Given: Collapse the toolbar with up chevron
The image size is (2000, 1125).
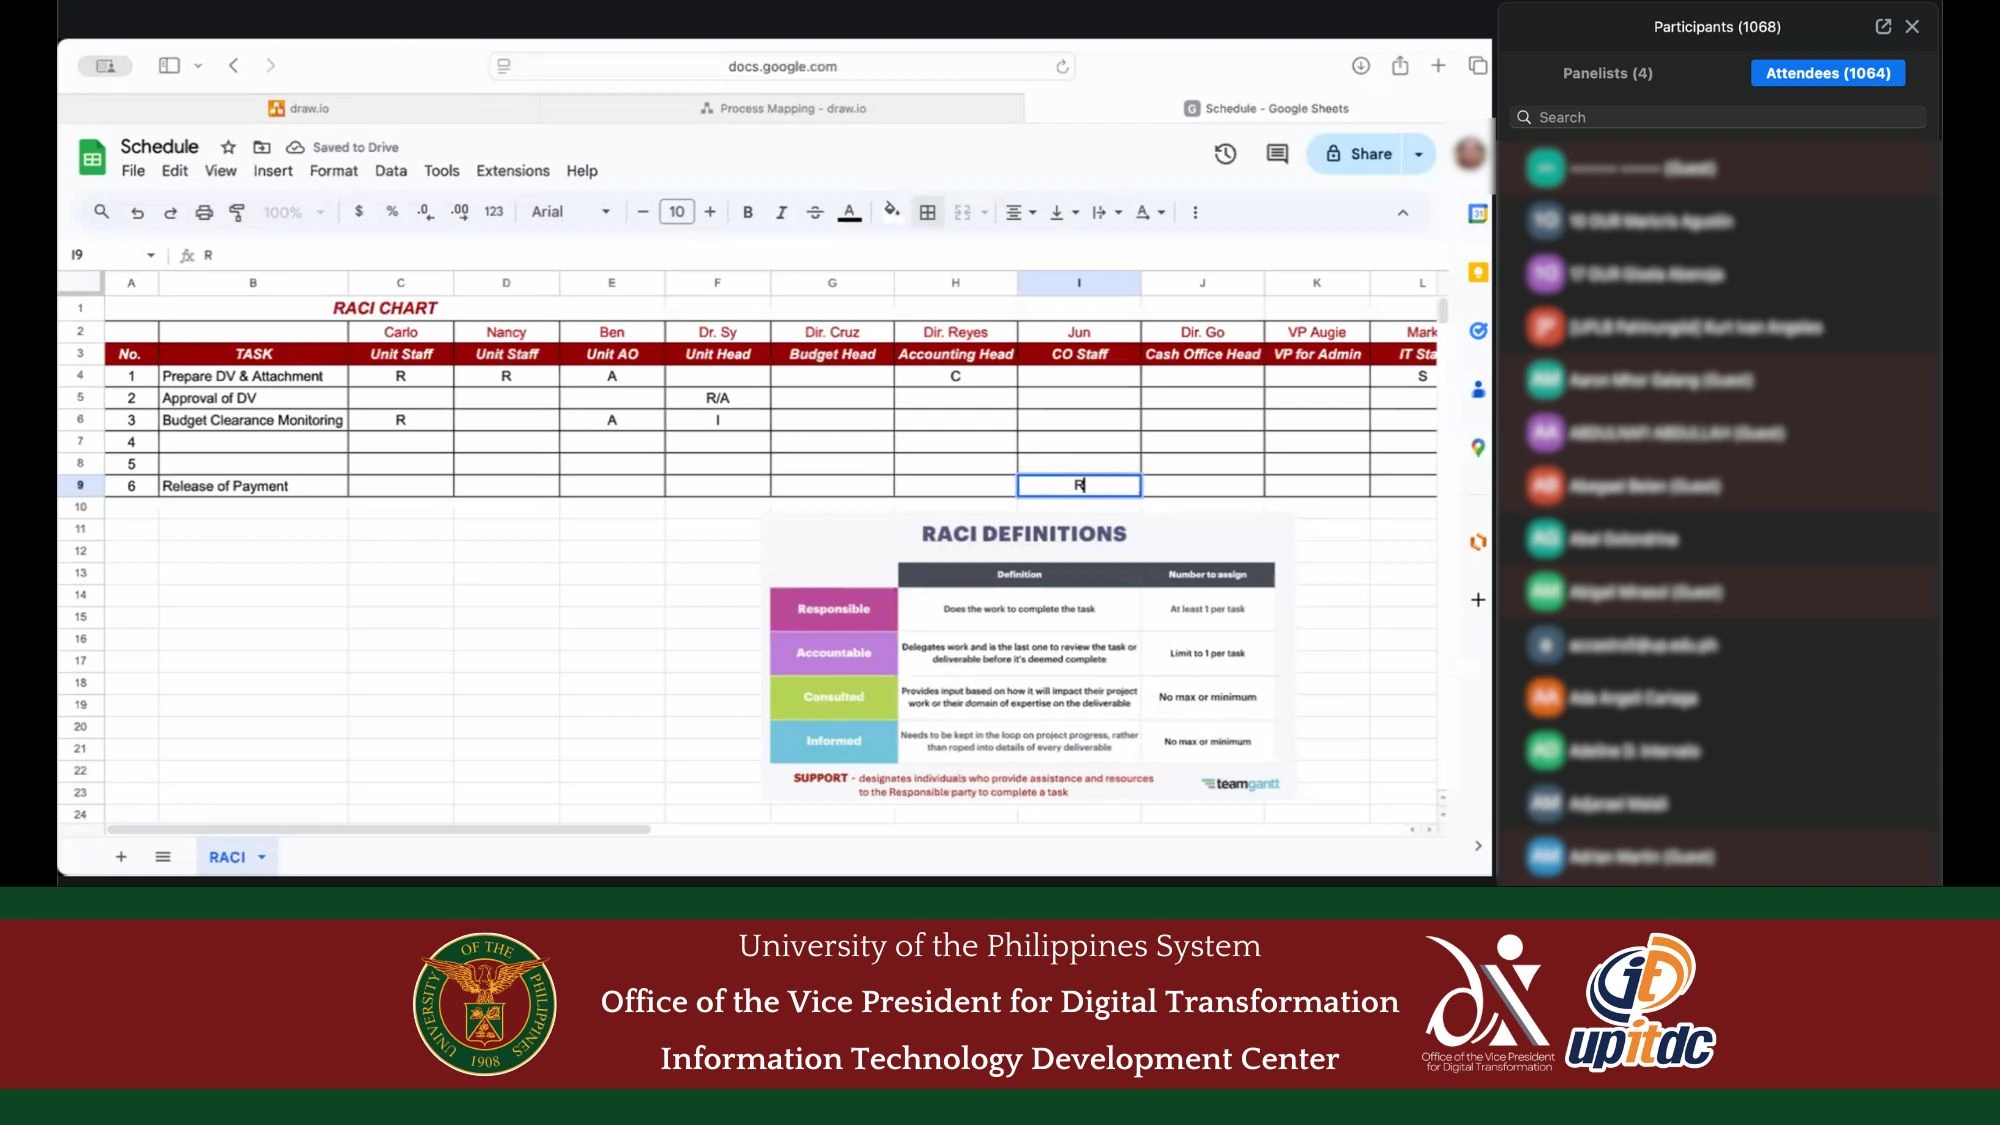Looking at the screenshot, I should pos(1403,213).
